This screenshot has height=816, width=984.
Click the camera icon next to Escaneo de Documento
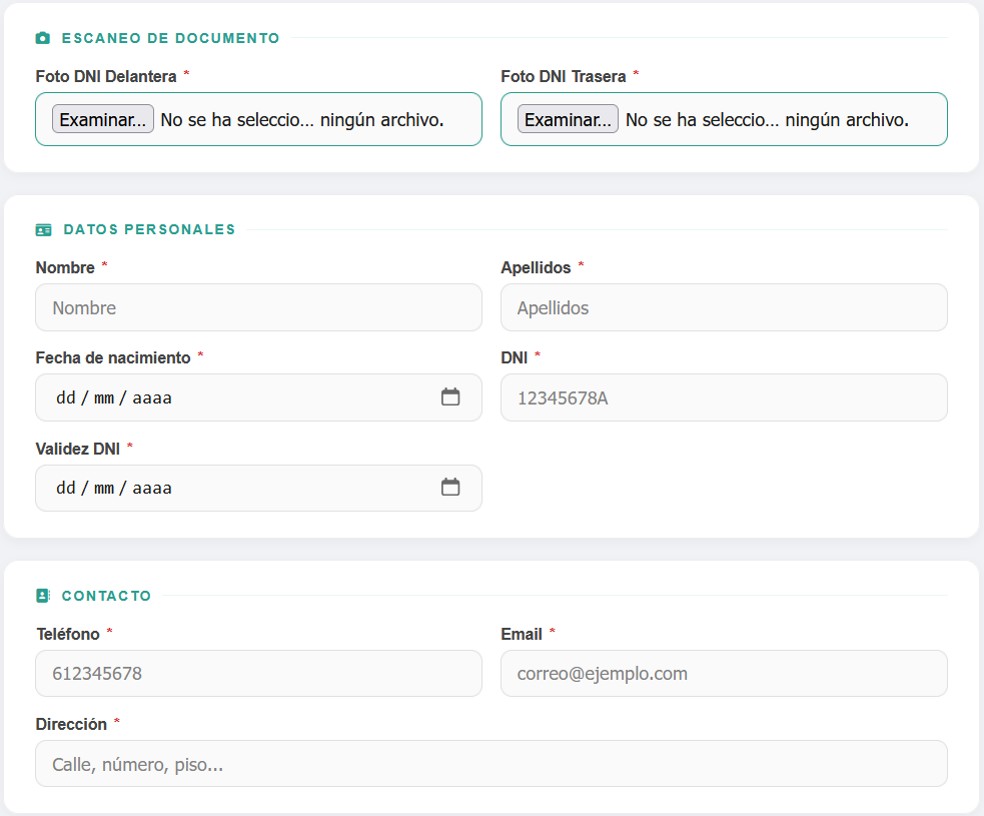[41, 37]
